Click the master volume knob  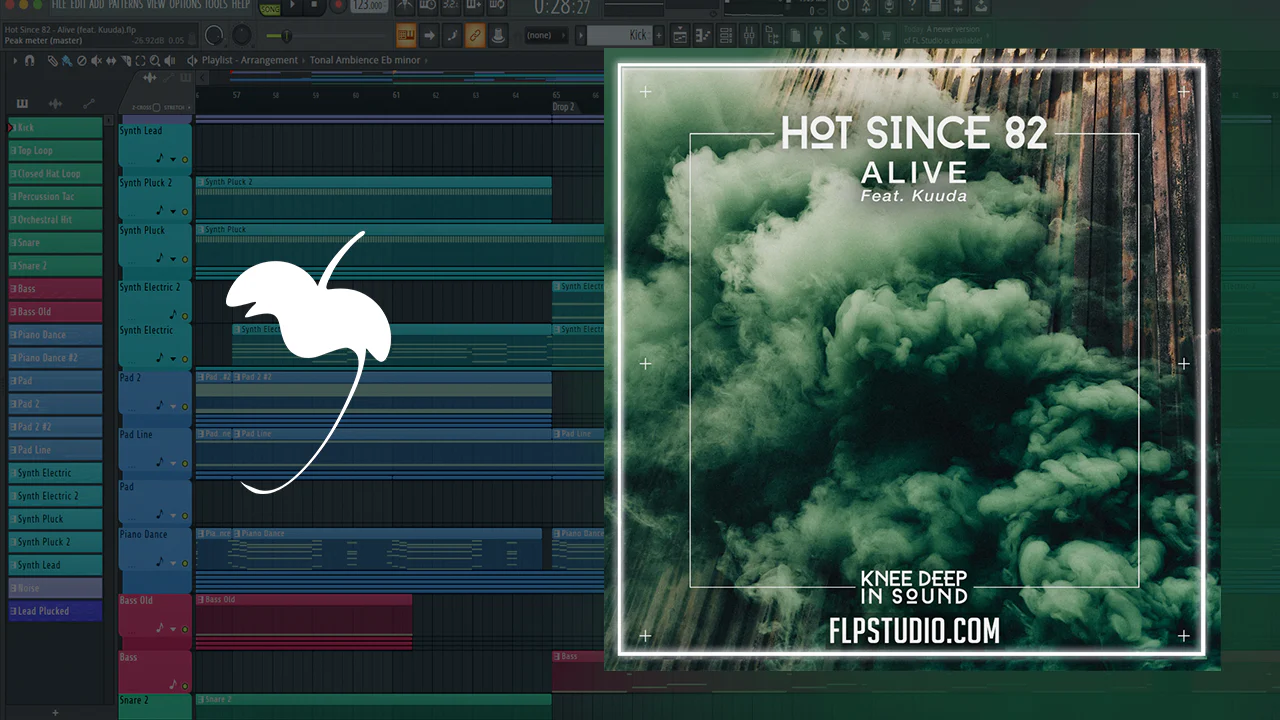[214, 36]
